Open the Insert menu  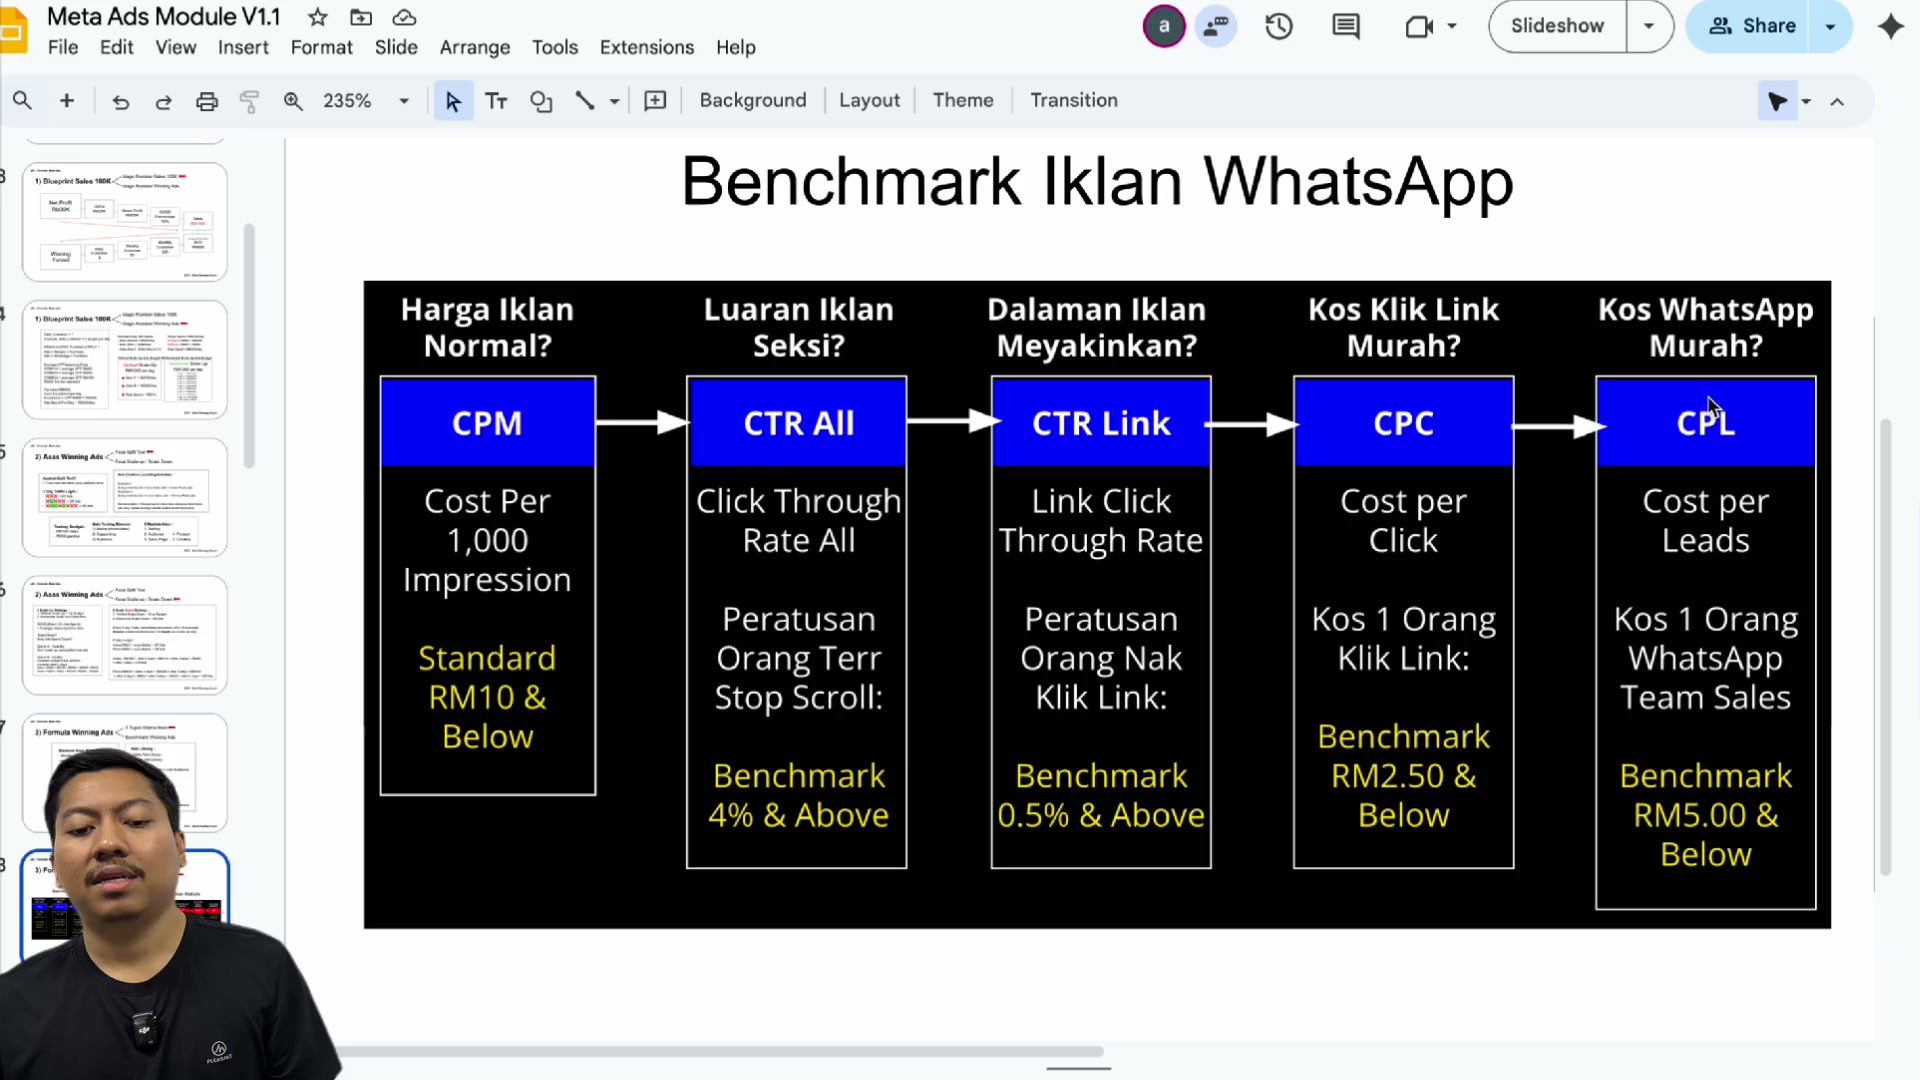(x=243, y=47)
